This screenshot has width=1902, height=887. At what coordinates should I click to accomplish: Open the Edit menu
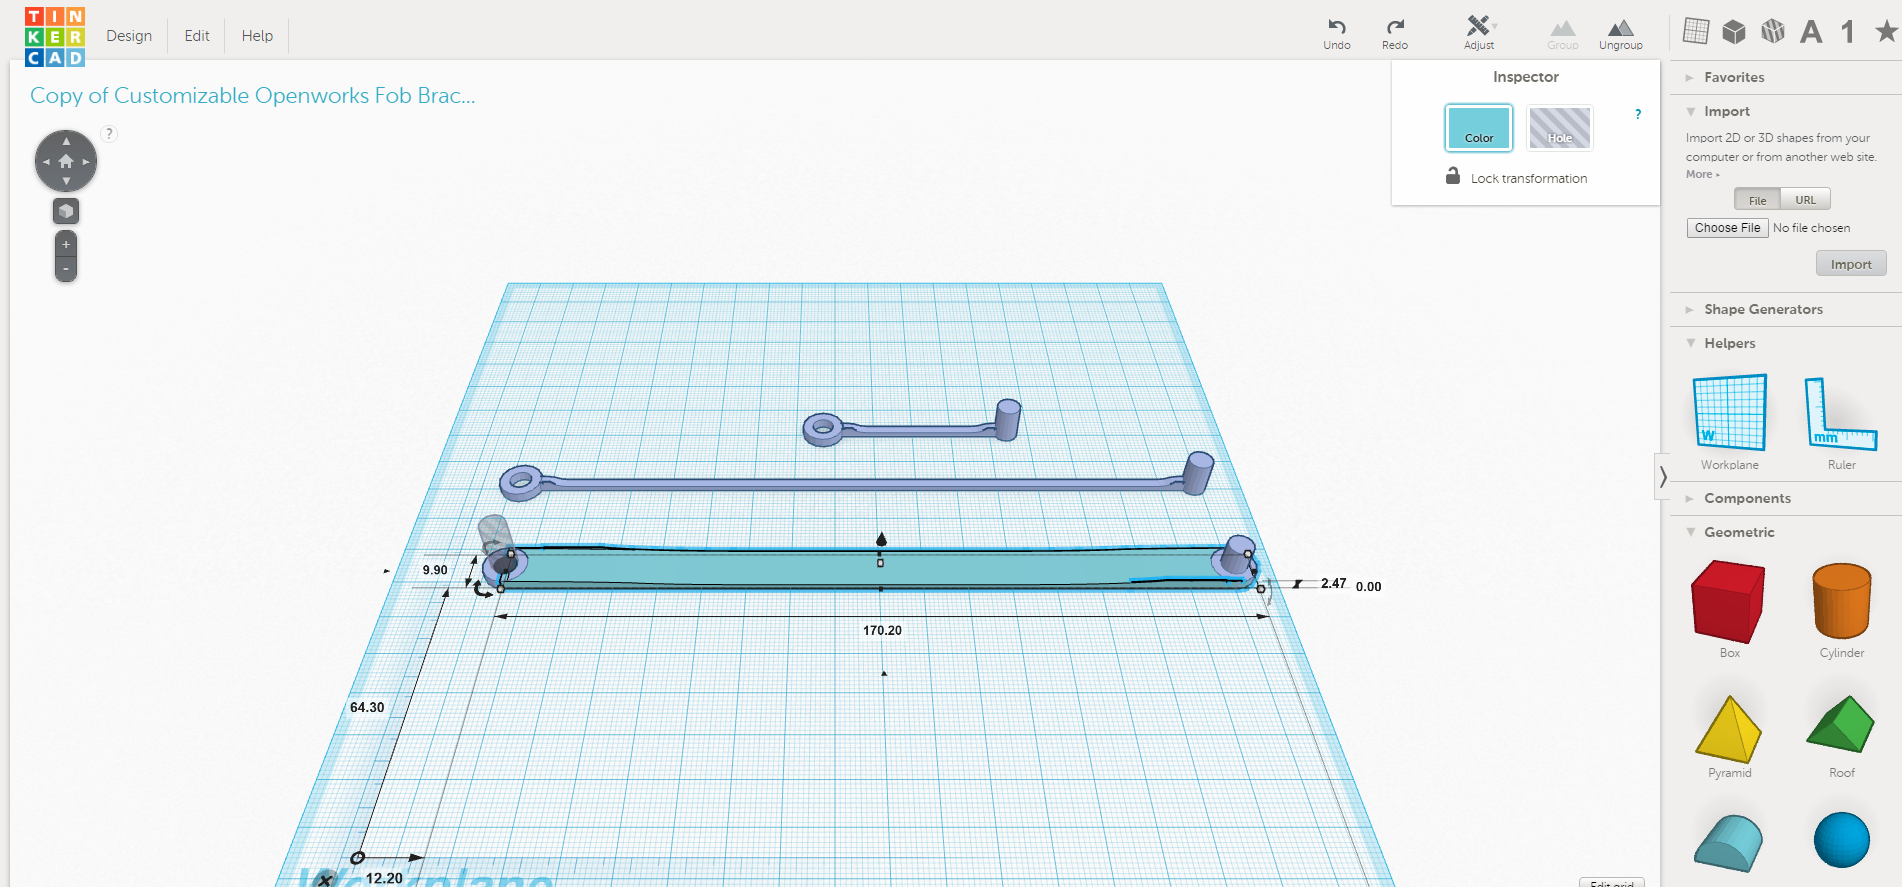coord(197,36)
